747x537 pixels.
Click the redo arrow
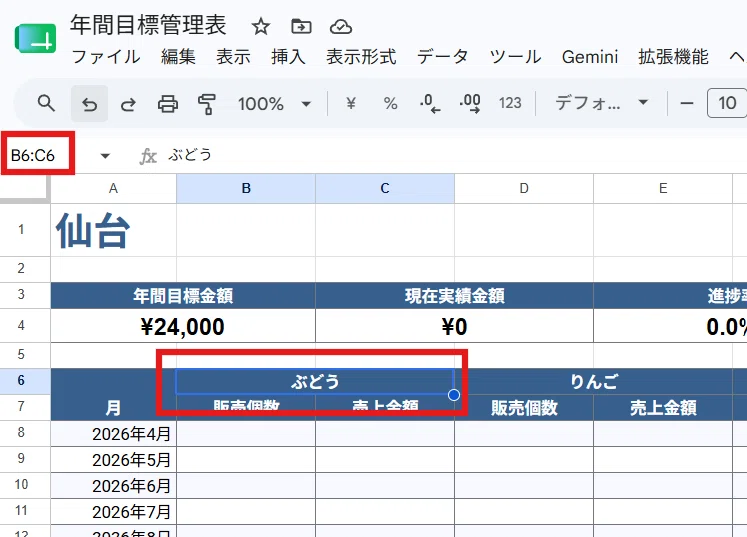click(128, 103)
